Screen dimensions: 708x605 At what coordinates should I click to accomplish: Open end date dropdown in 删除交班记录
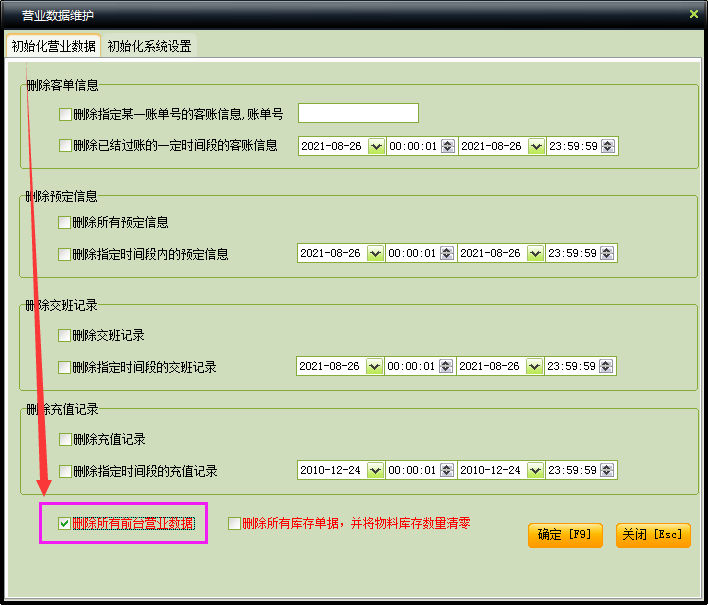(x=536, y=367)
